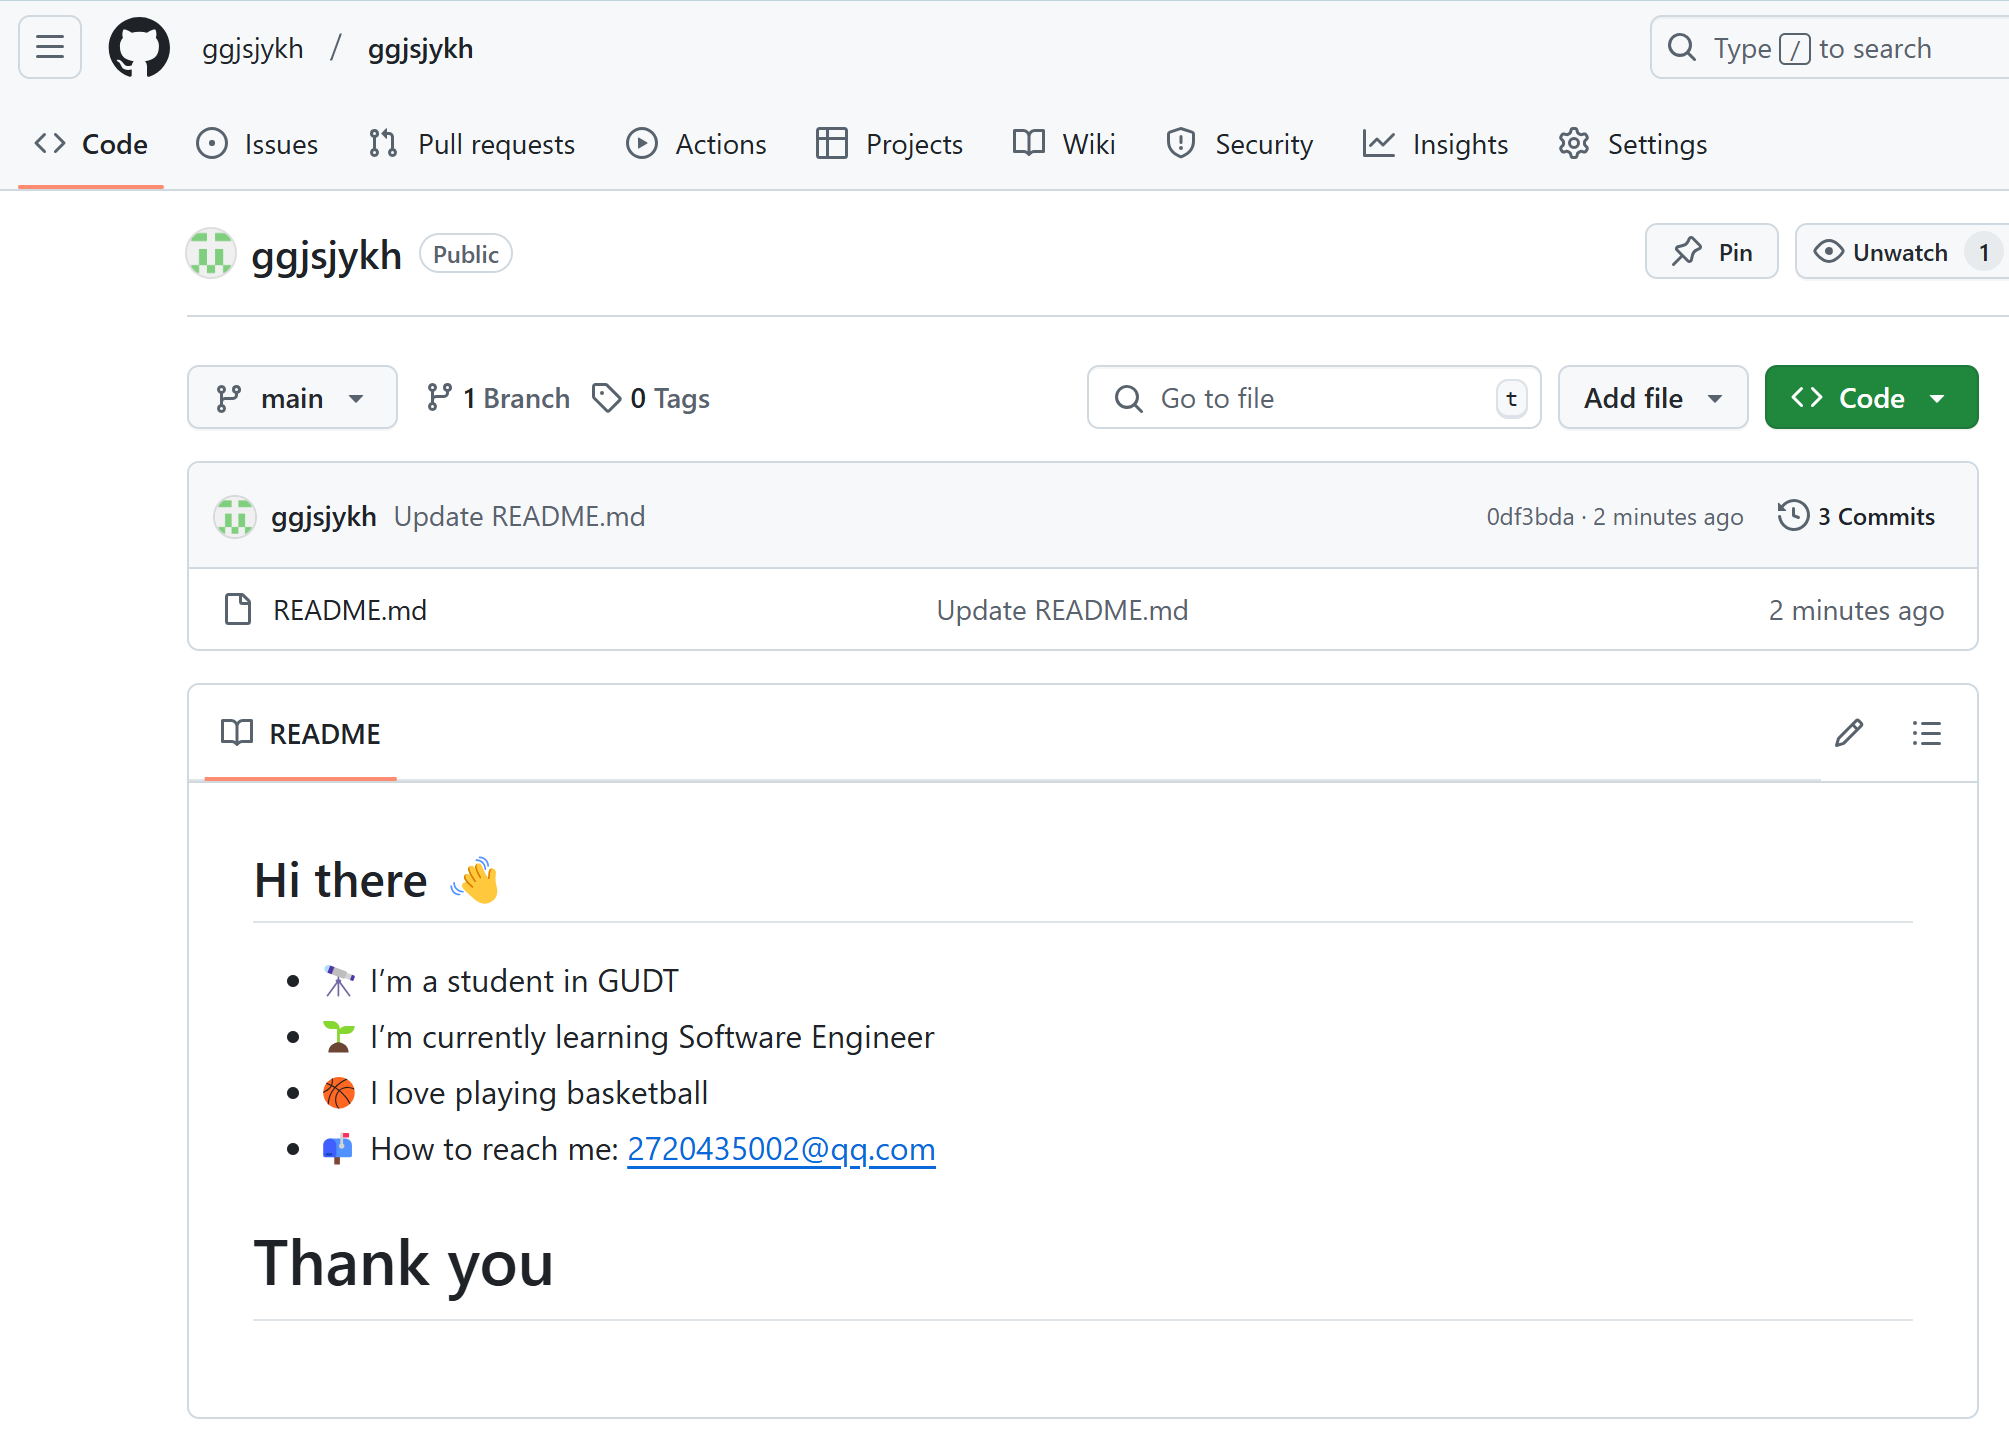
Task: Open the Settings tab
Action: 1633,144
